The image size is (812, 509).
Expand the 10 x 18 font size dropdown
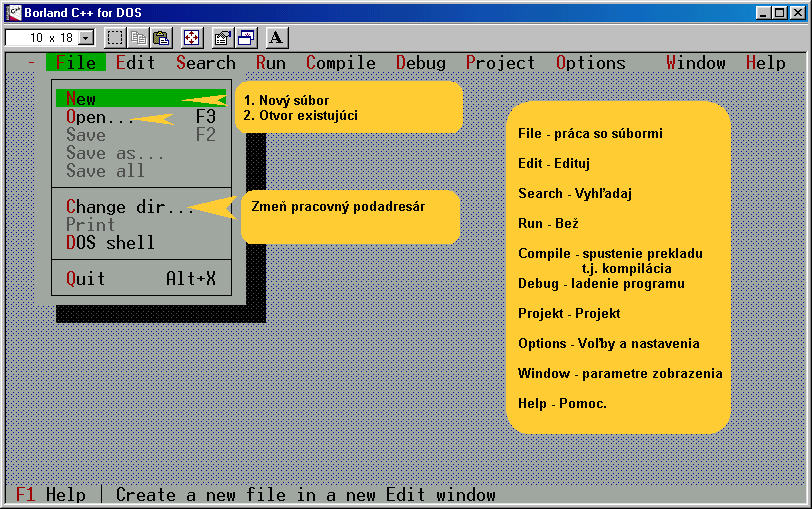coord(85,38)
